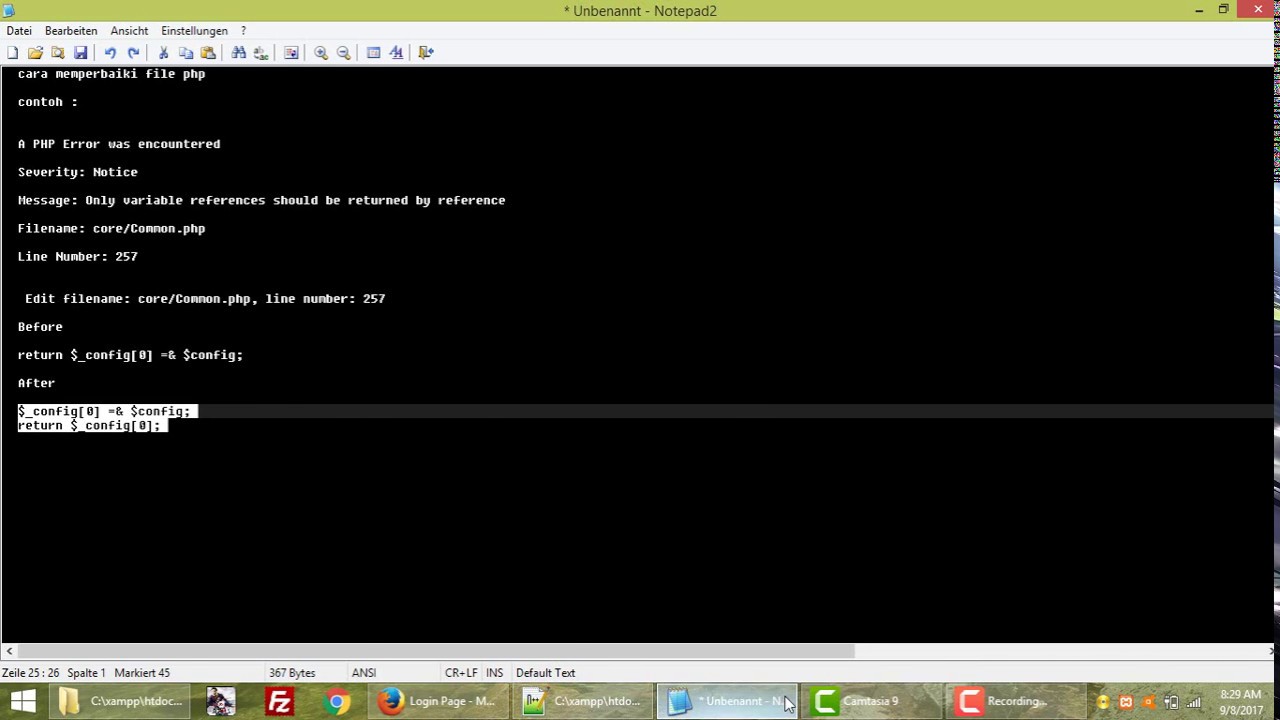Click the Markiert 45 status entry
The image size is (1280, 720).
point(142,673)
